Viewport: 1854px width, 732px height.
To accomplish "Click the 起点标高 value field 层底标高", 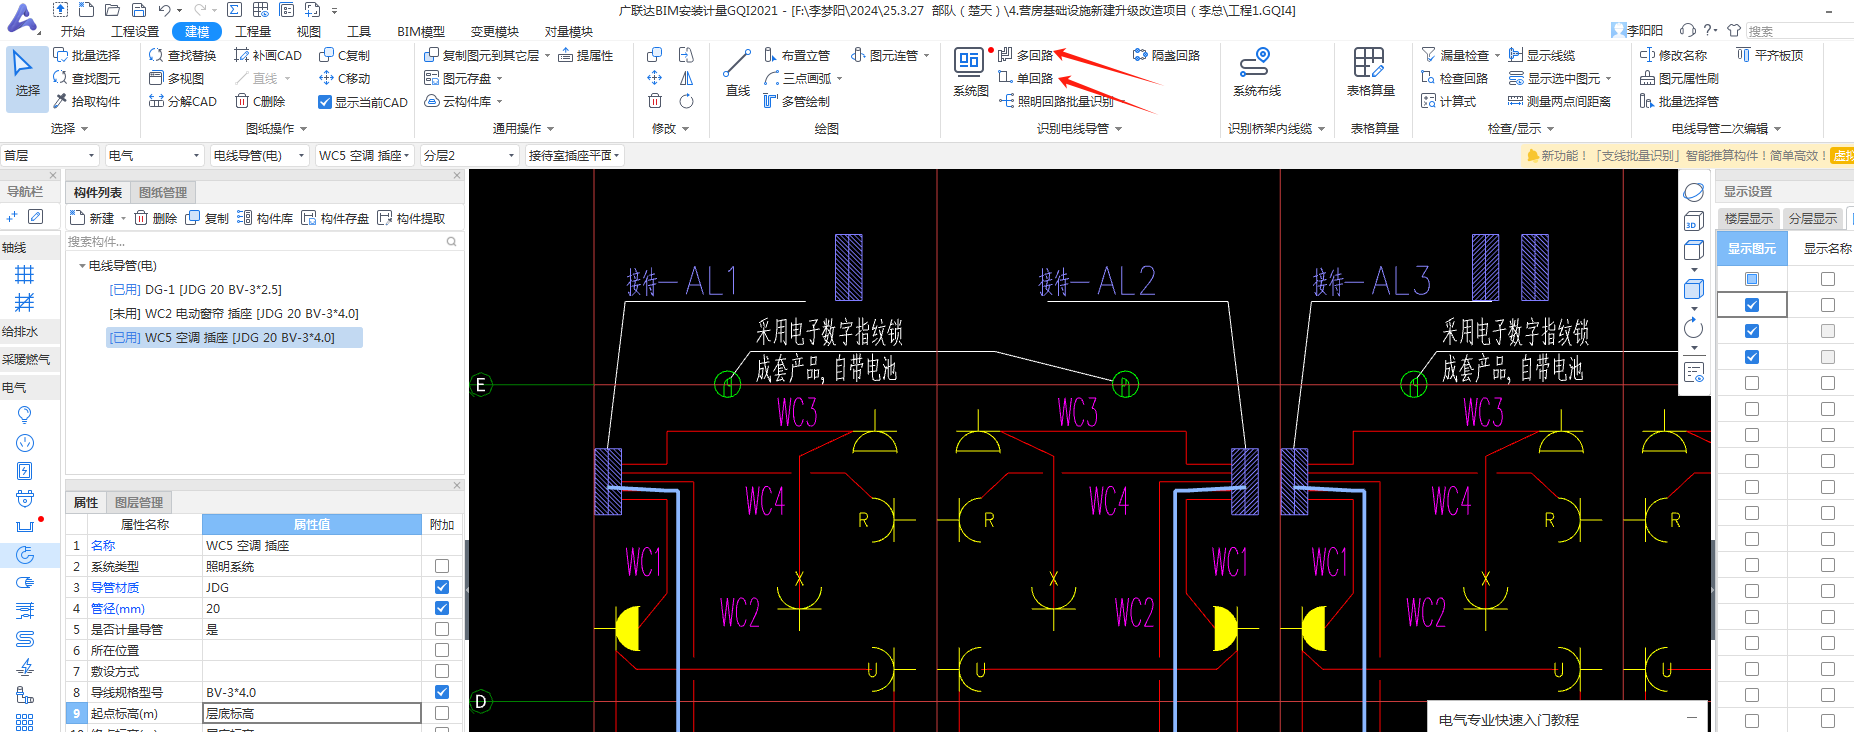I will click(311, 713).
